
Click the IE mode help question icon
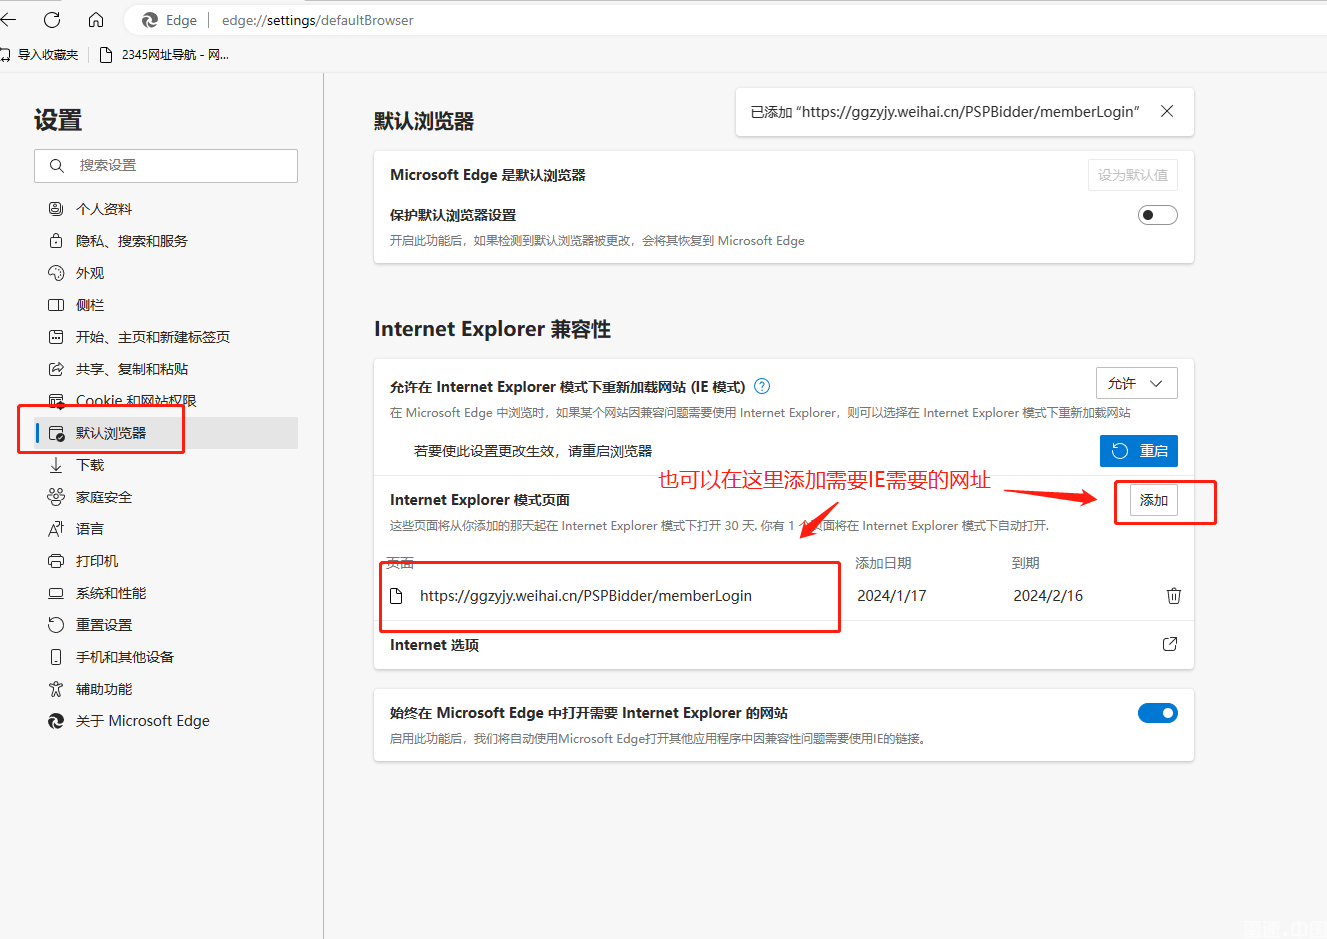tap(762, 386)
